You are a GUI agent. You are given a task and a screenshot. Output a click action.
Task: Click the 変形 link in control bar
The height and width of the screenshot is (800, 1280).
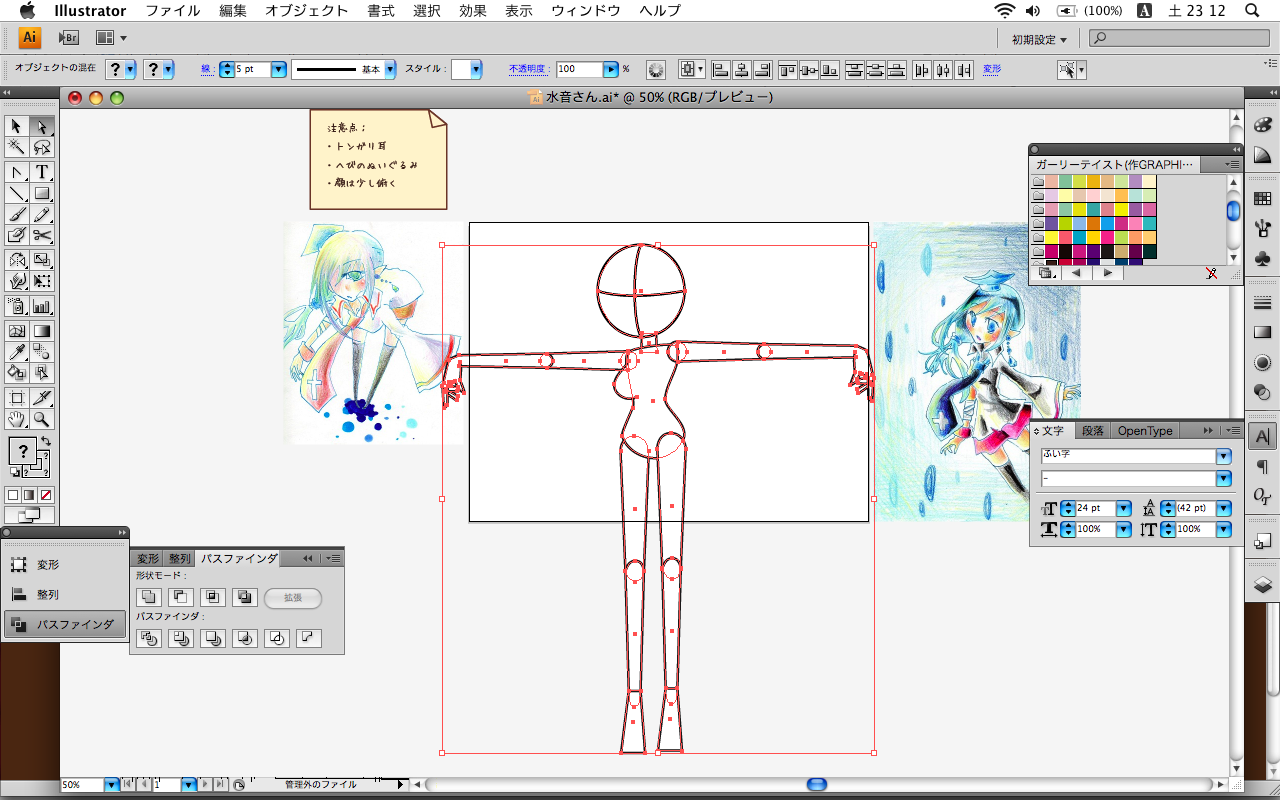click(992, 69)
